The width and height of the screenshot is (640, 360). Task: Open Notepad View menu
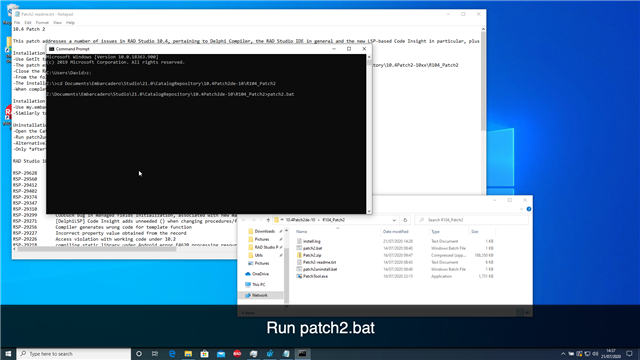(x=58, y=22)
